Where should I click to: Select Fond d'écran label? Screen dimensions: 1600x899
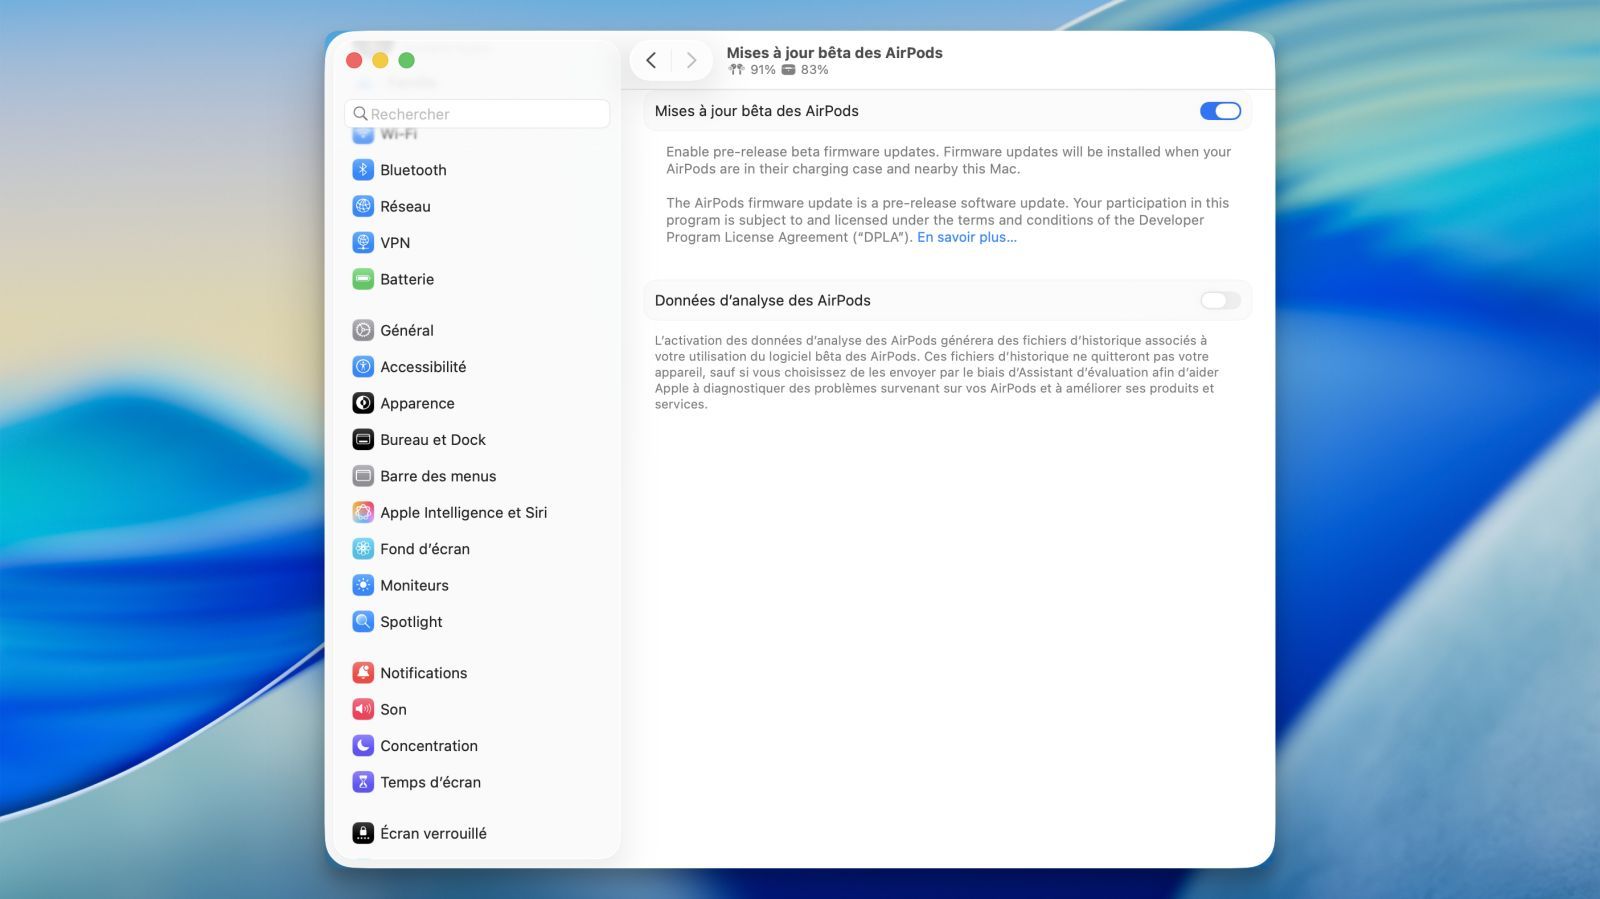tap(425, 549)
